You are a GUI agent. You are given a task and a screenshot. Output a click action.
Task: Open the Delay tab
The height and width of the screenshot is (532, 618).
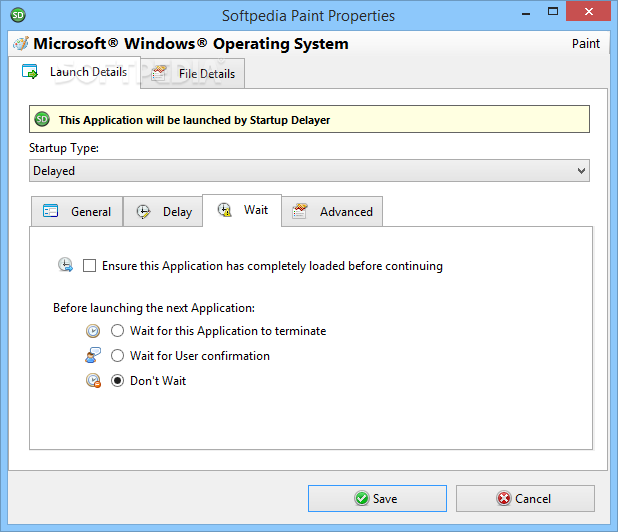(163, 212)
